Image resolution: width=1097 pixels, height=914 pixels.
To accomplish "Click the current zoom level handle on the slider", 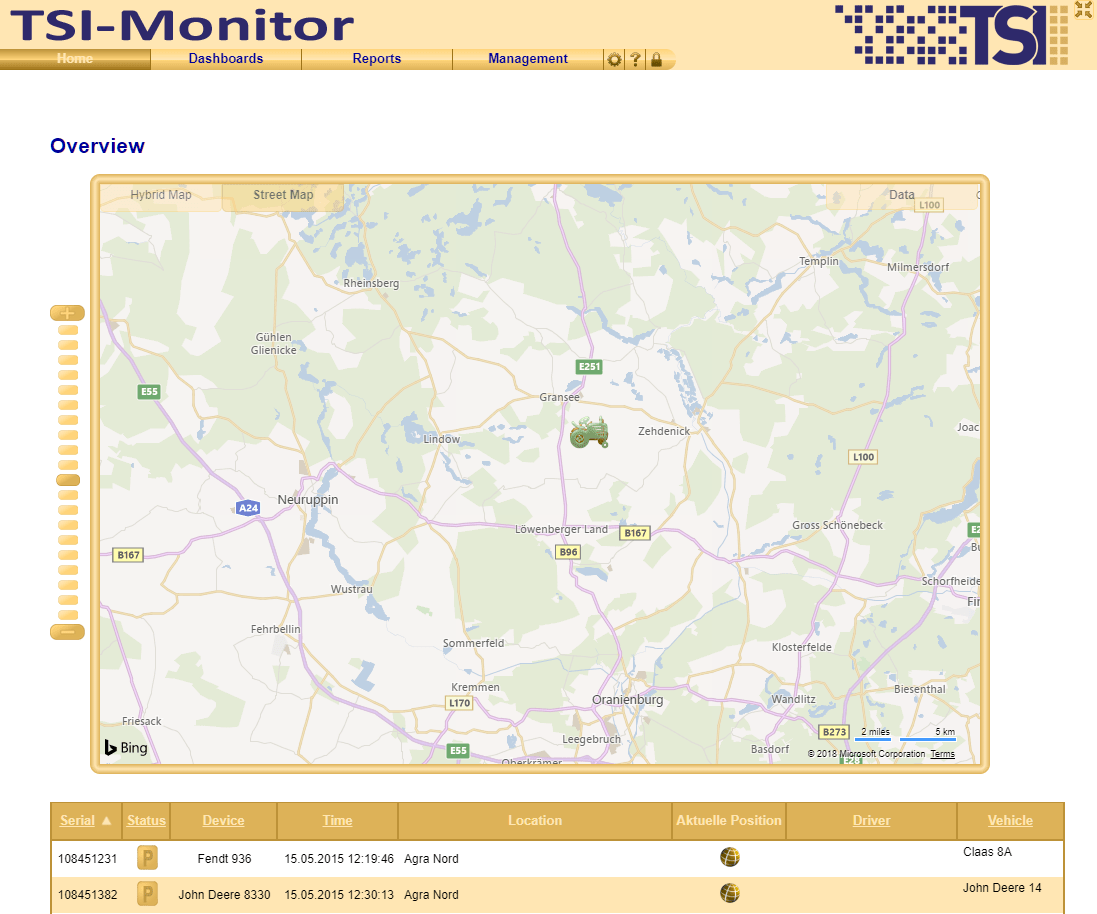I will tap(68, 480).
